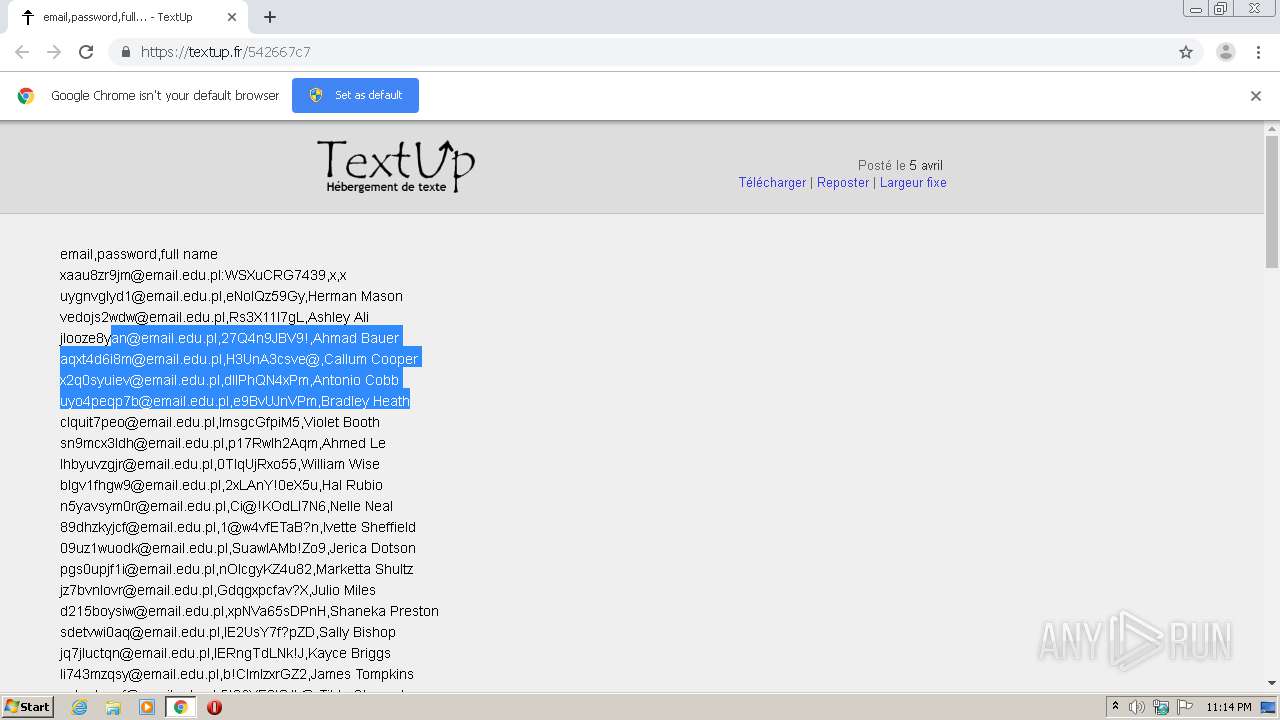Open network status tray icon
Screen dimensions: 1280x720
click(x=1160, y=707)
